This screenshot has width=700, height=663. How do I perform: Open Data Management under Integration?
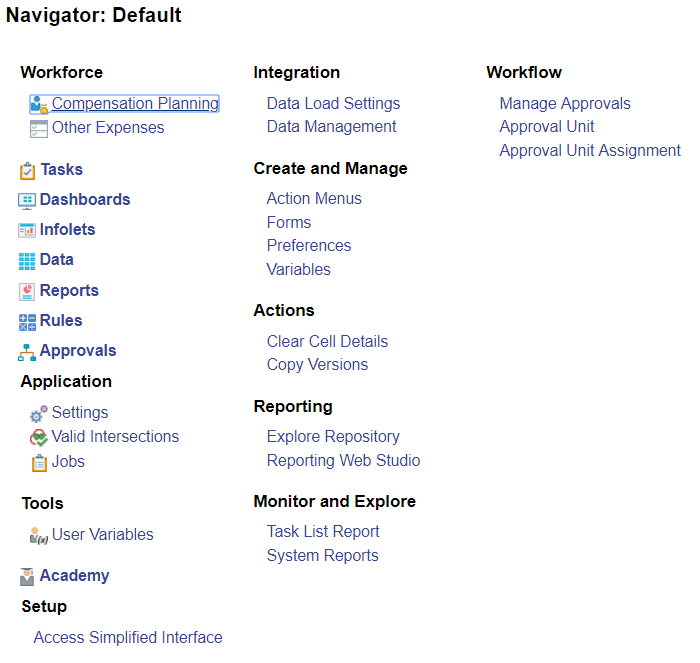coord(332,127)
